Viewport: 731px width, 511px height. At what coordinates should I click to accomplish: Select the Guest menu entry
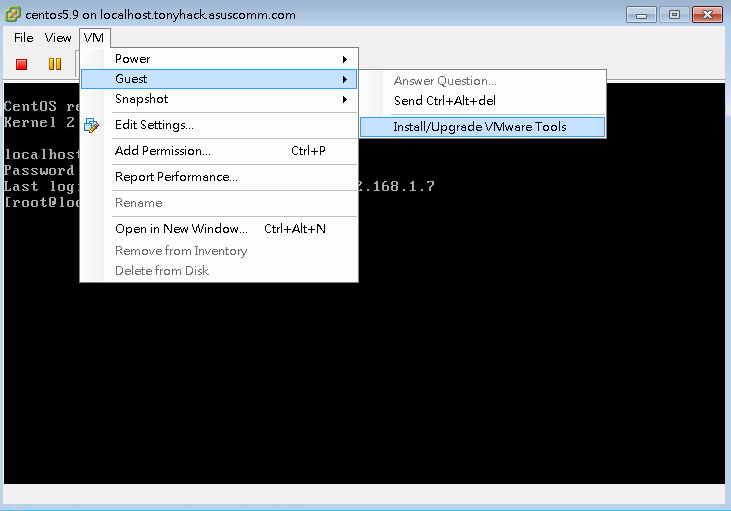[x=219, y=79]
